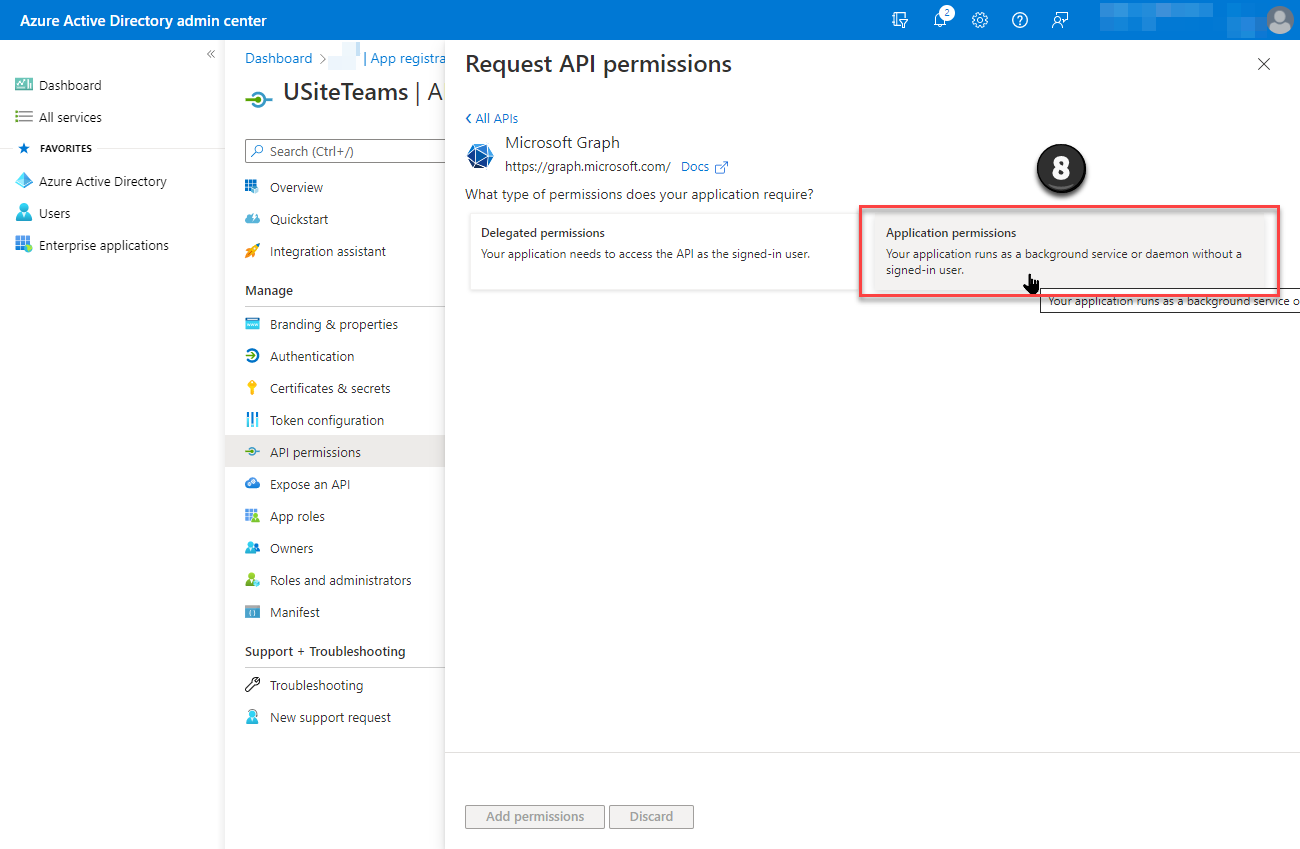Click the Microsoft Graph logo icon

pos(480,155)
